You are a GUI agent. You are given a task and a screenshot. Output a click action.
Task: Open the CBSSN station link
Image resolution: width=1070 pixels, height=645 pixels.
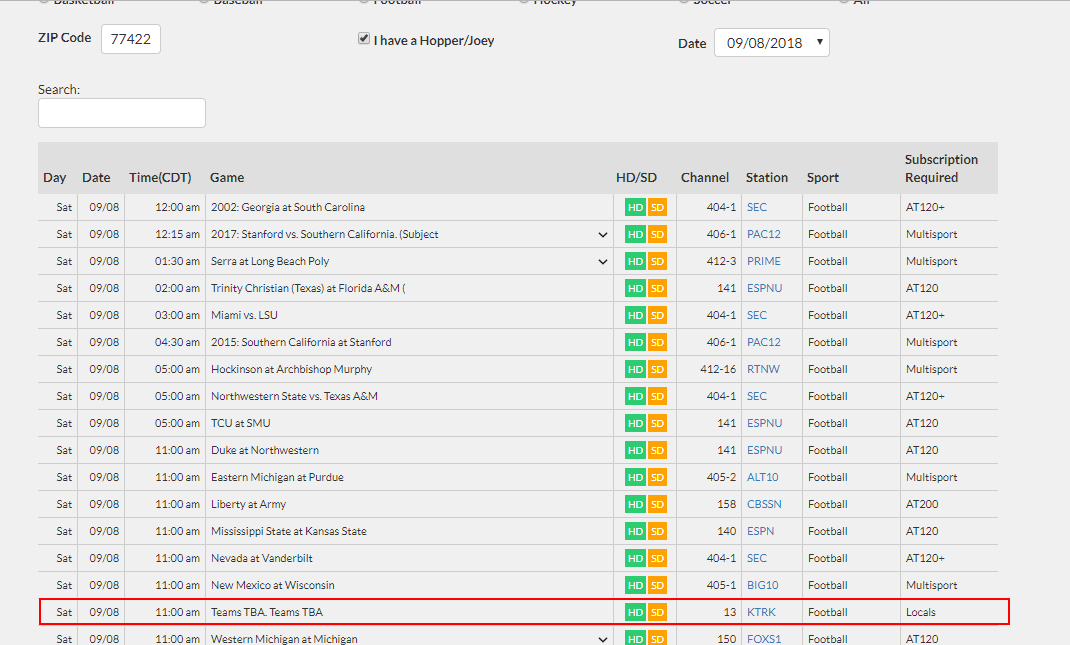pyautogui.click(x=764, y=504)
